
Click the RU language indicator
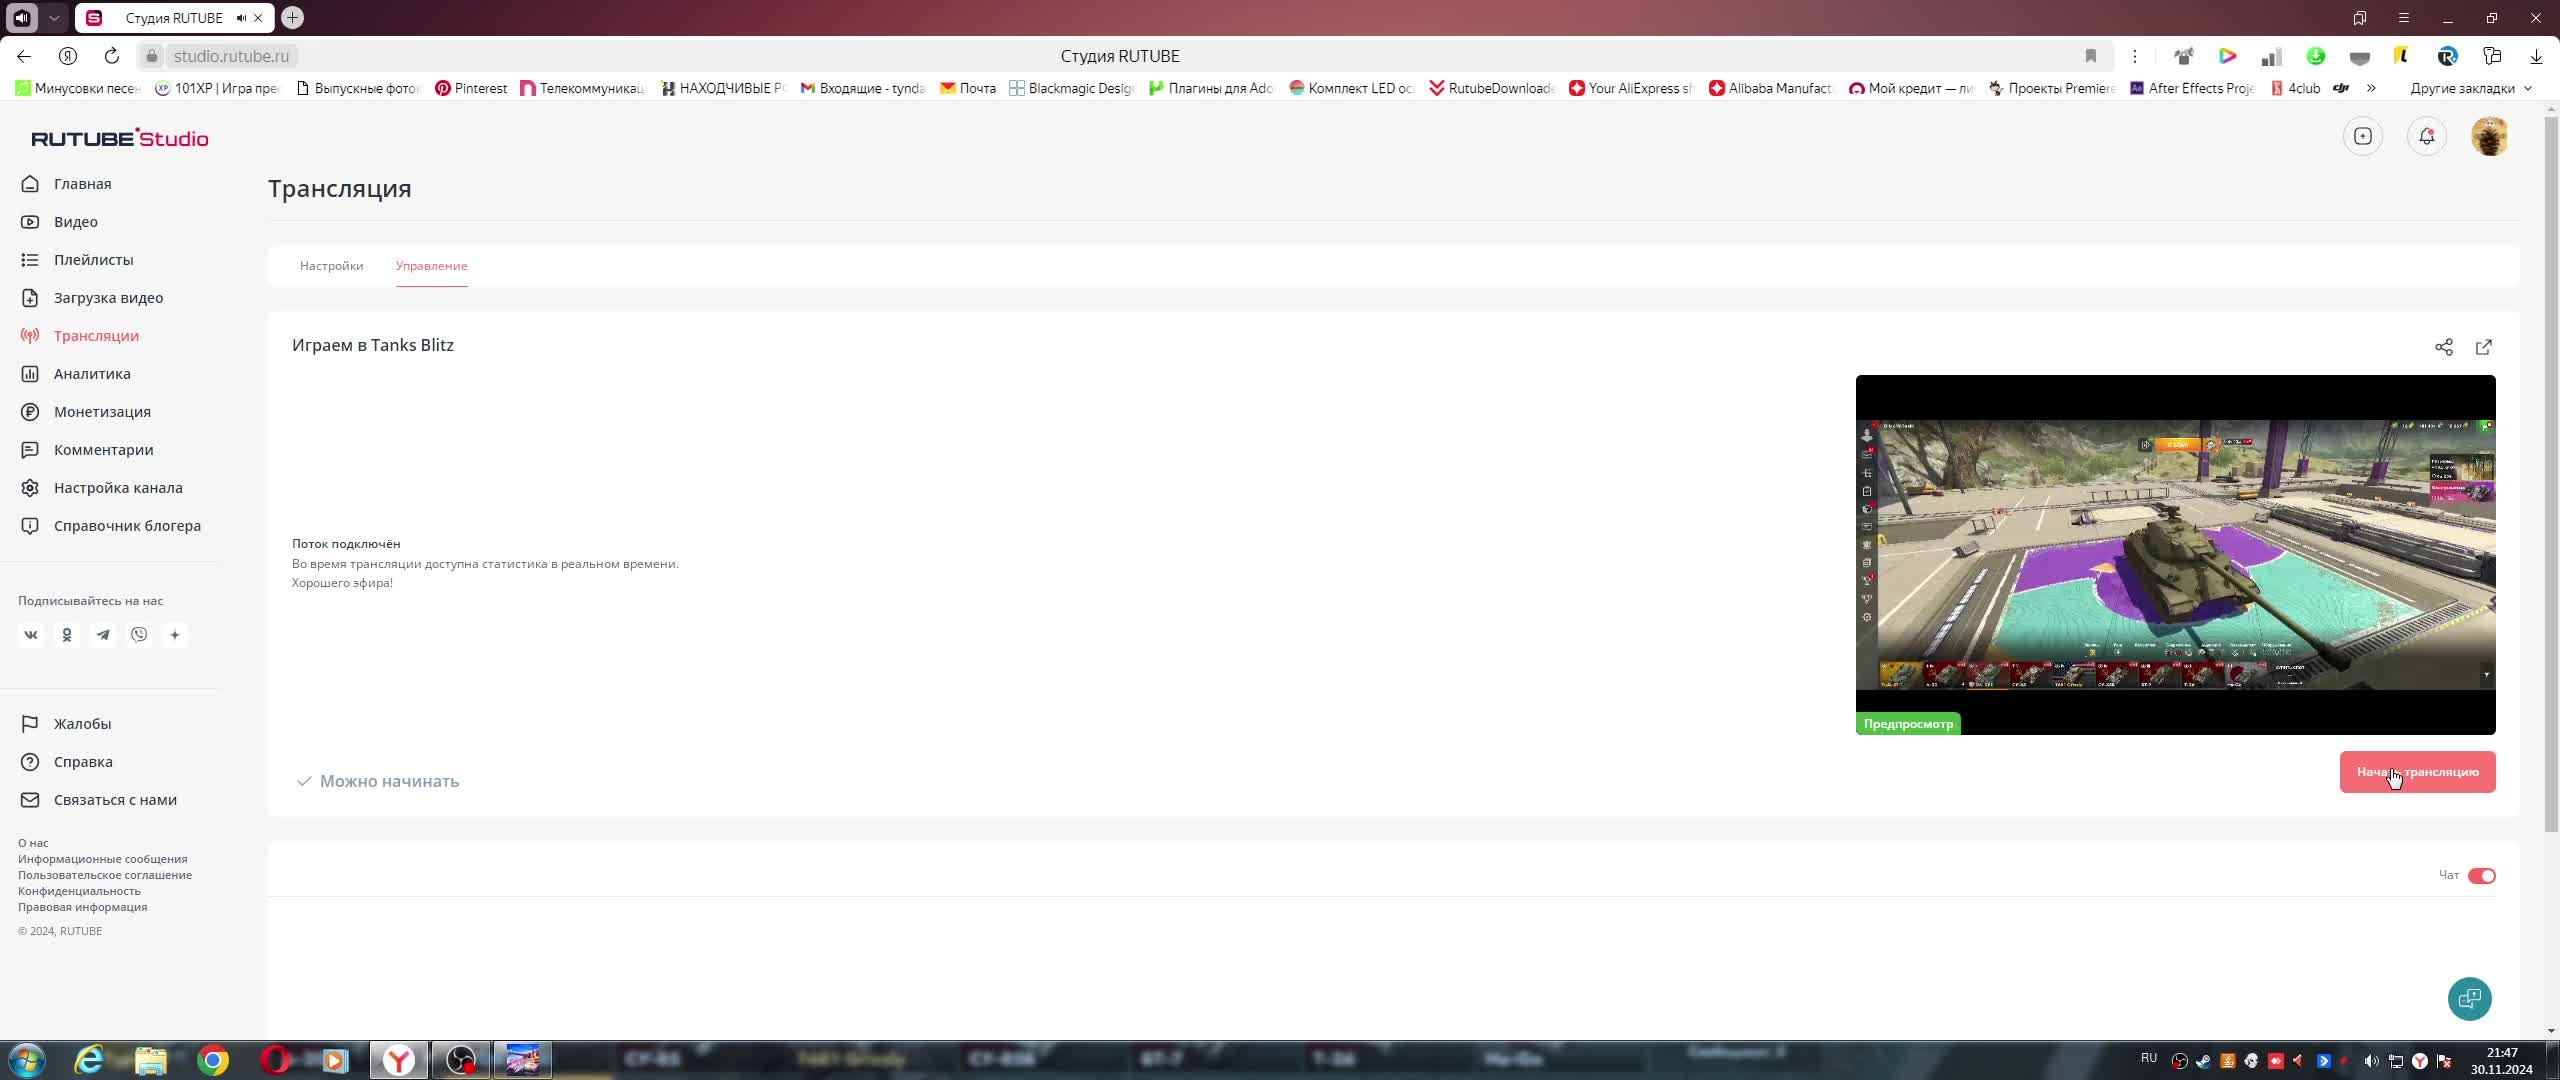2148,1058
